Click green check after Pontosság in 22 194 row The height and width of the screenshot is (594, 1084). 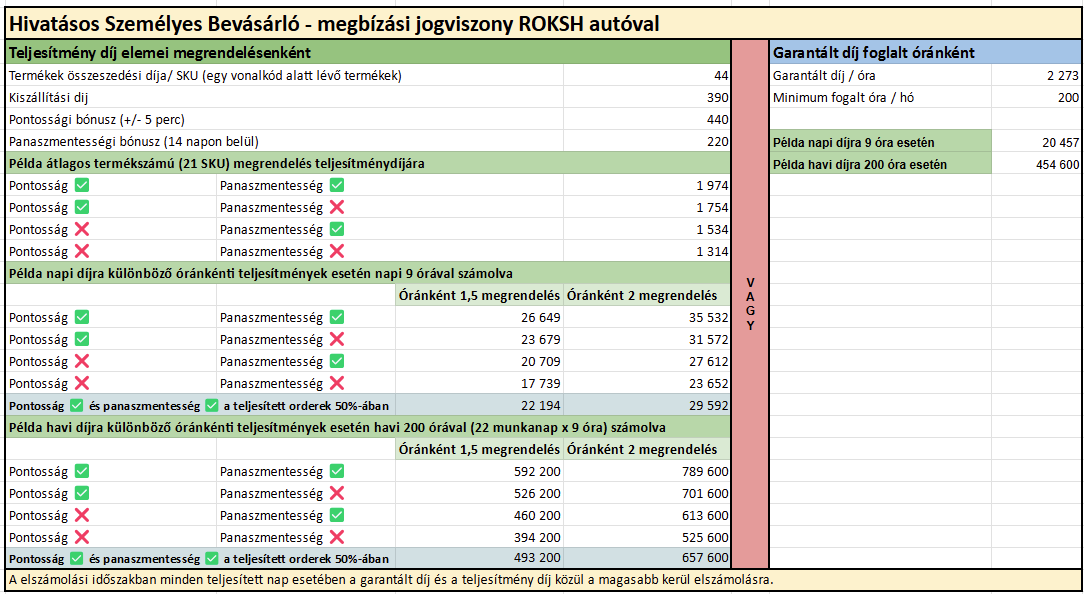pos(77,405)
